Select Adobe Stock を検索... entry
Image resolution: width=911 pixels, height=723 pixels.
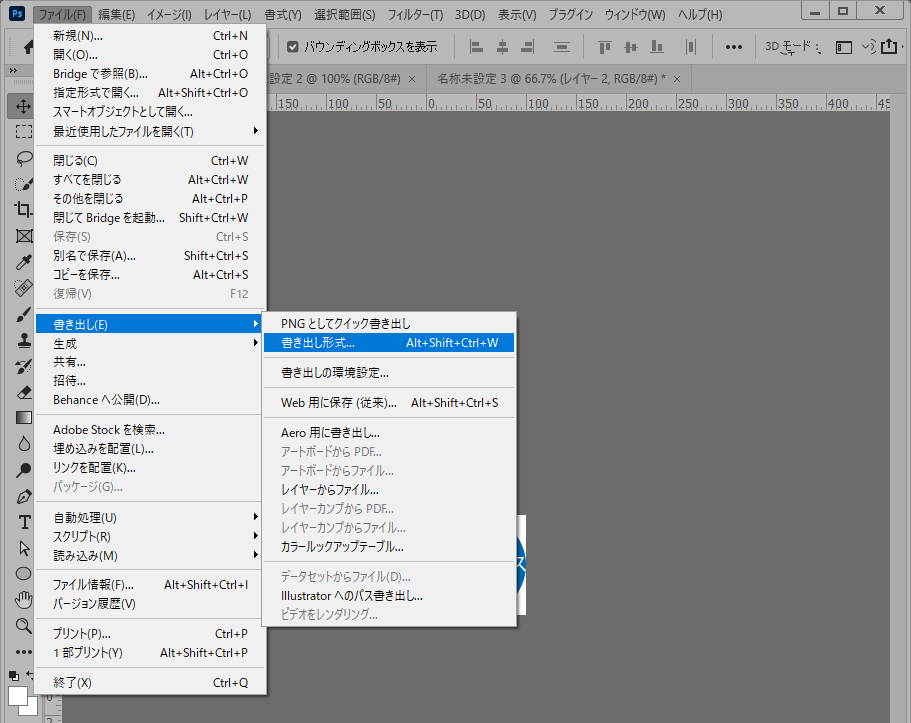150,430
